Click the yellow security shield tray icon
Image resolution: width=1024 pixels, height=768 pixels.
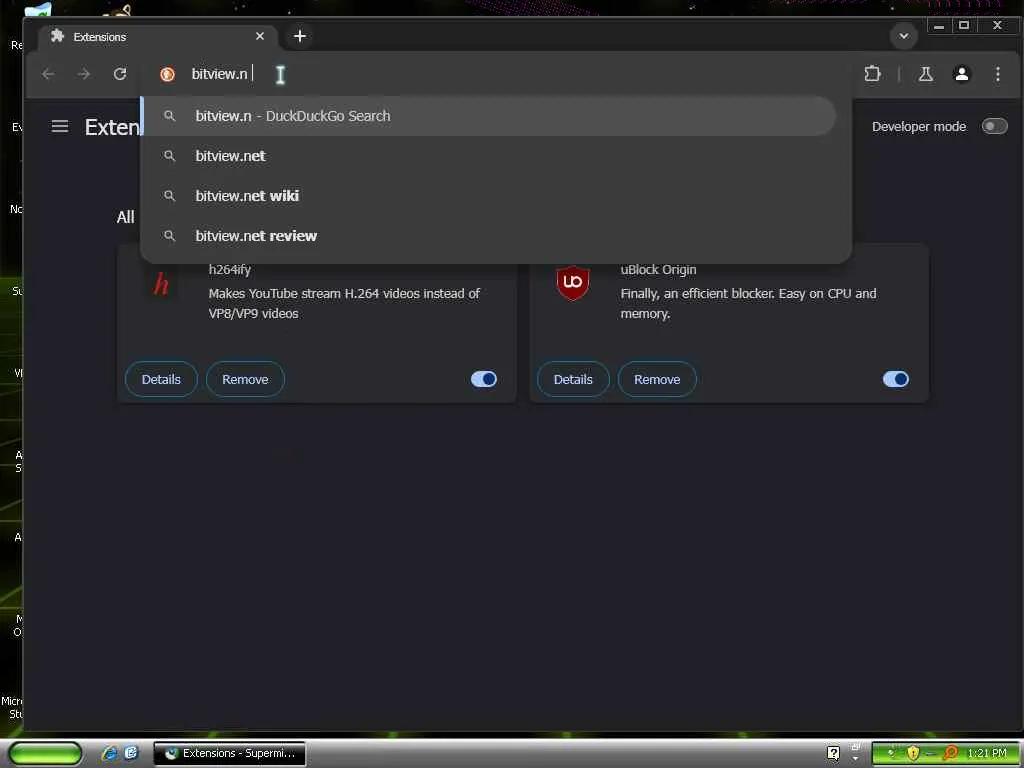913,753
